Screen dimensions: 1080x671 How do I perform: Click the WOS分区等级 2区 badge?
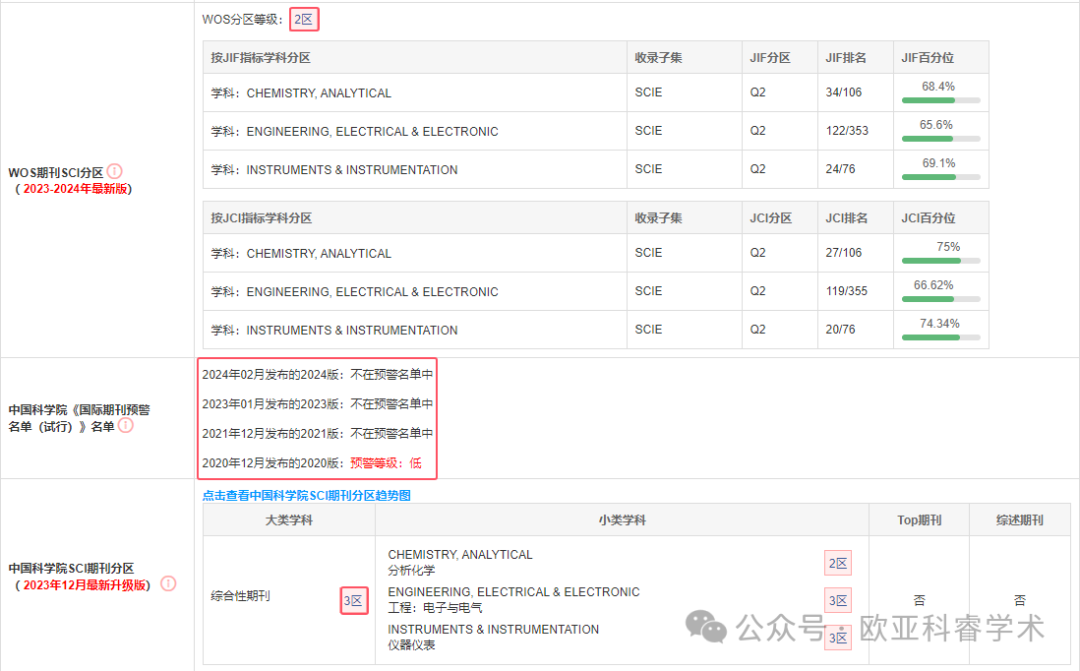pyautogui.click(x=304, y=19)
